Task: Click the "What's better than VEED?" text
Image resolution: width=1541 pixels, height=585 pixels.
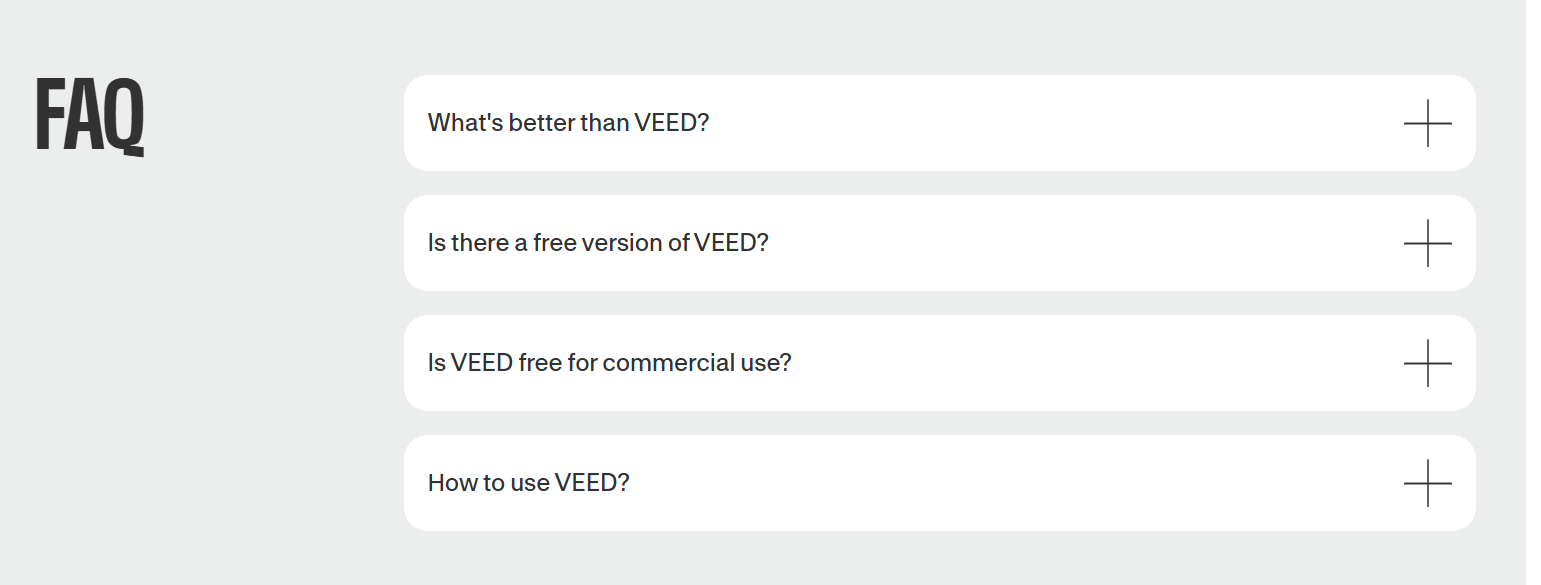Action: 568,122
